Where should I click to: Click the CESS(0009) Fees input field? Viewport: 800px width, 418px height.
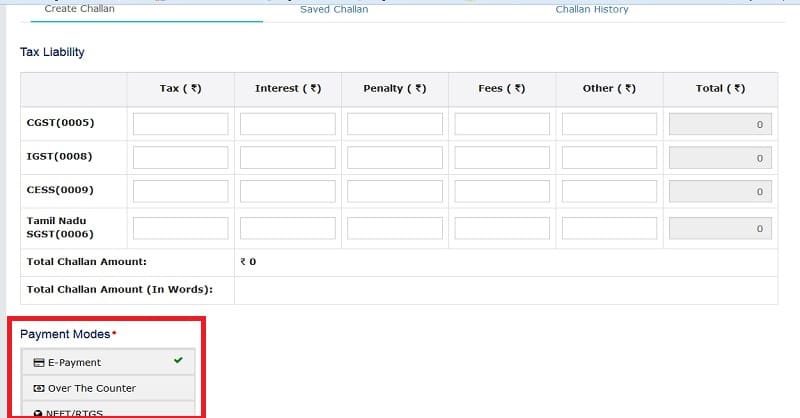pyautogui.click(x=502, y=191)
